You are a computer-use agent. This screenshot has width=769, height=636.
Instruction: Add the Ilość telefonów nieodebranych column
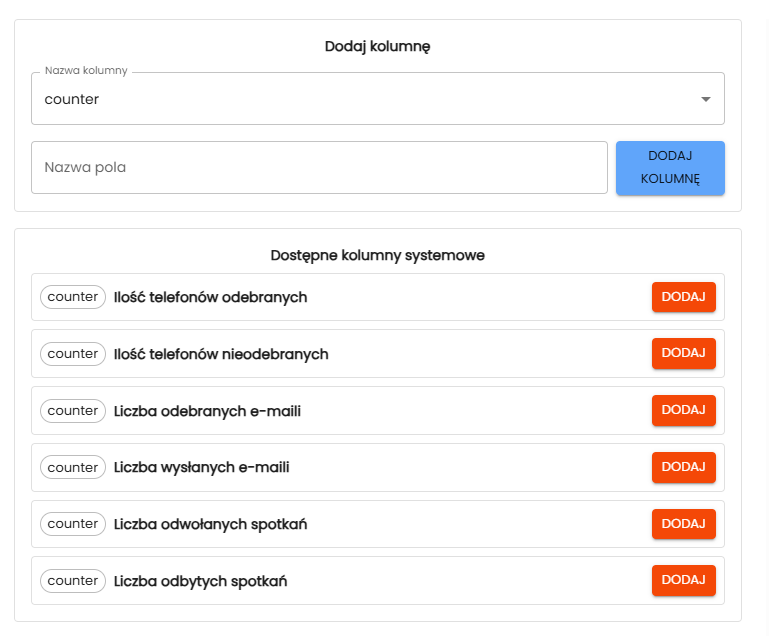683,354
